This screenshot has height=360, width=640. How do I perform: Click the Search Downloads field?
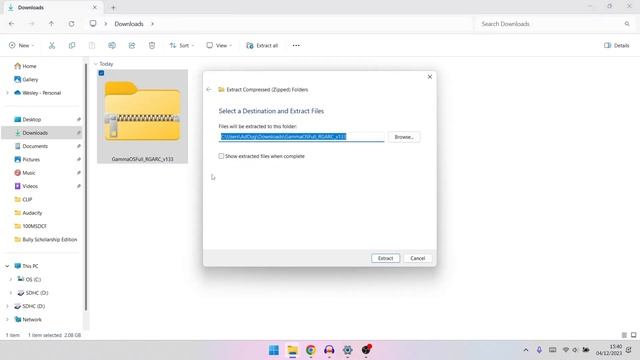pyautogui.click(x=551, y=24)
